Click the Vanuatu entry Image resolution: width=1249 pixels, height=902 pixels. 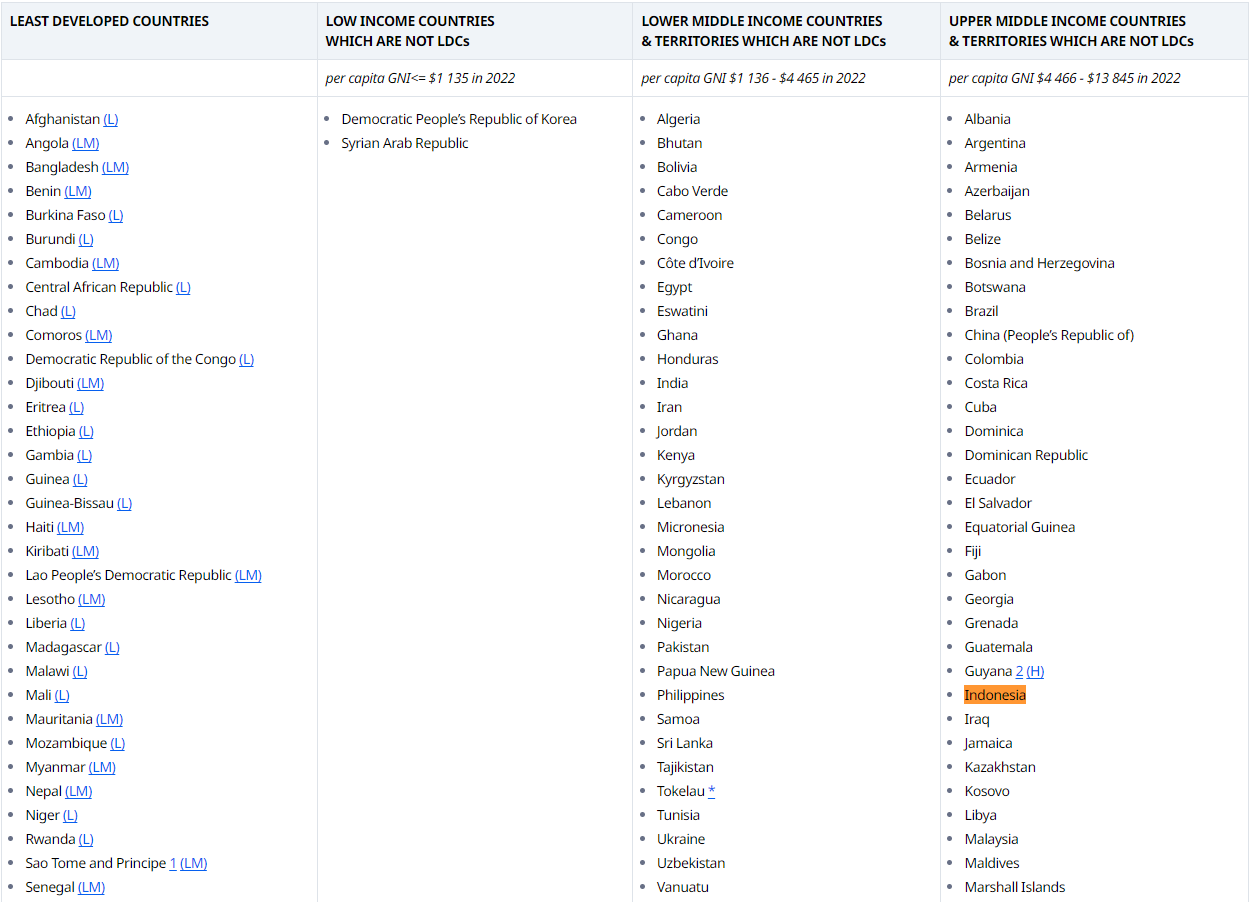(x=683, y=887)
